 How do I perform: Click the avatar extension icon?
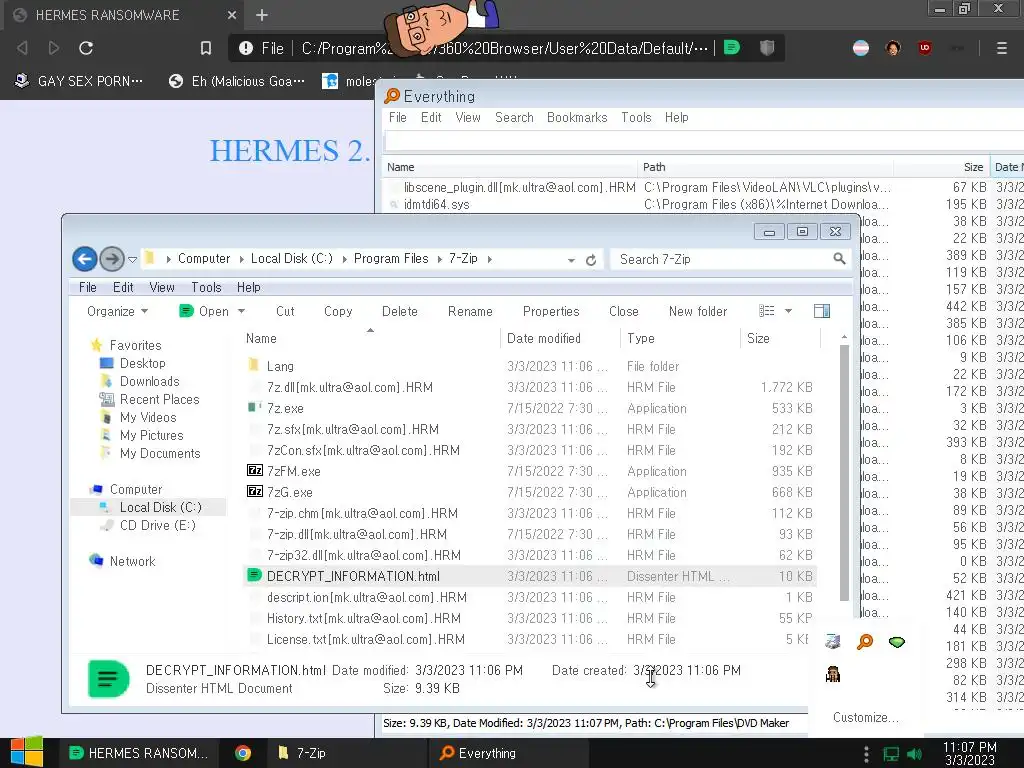pos(893,48)
